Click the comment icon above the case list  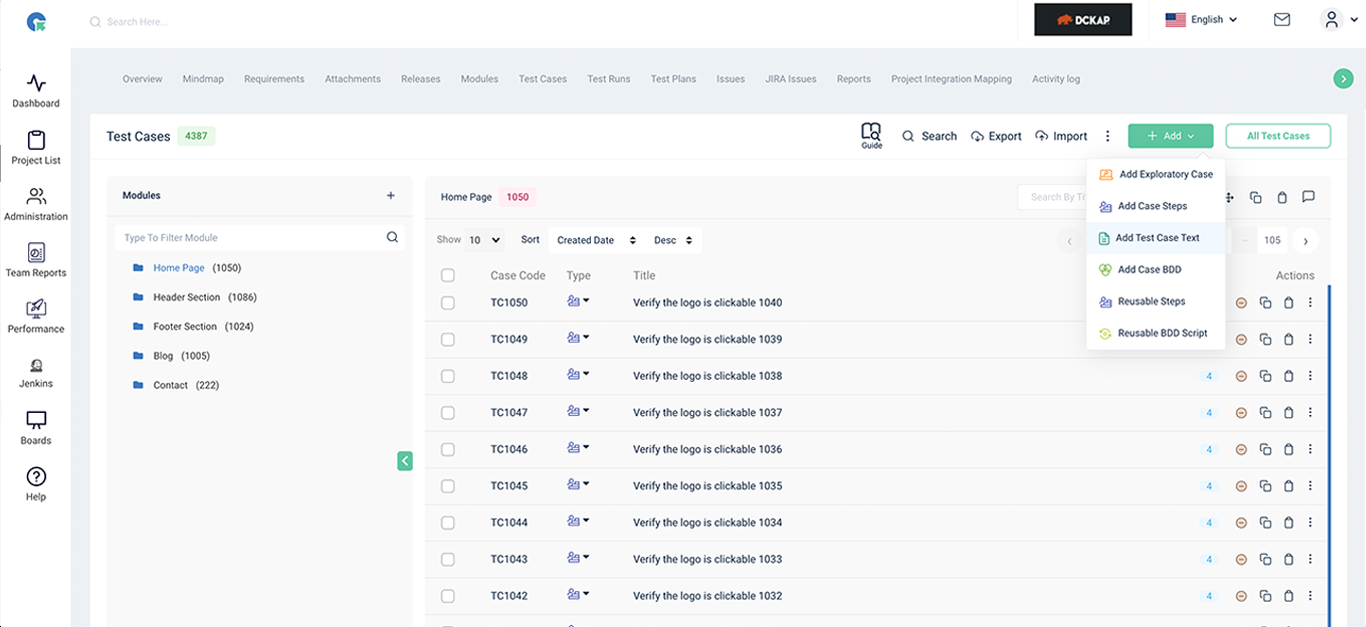1308,197
